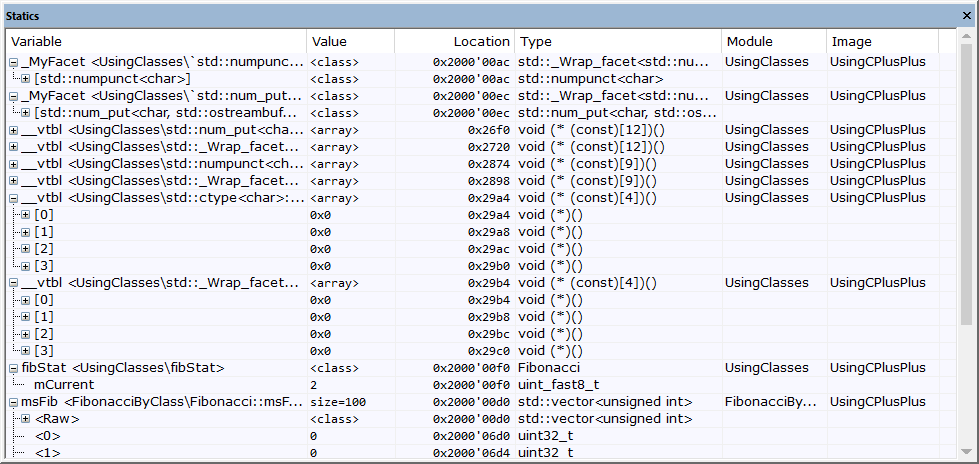
Task: Click the Location column header
Action: point(455,42)
